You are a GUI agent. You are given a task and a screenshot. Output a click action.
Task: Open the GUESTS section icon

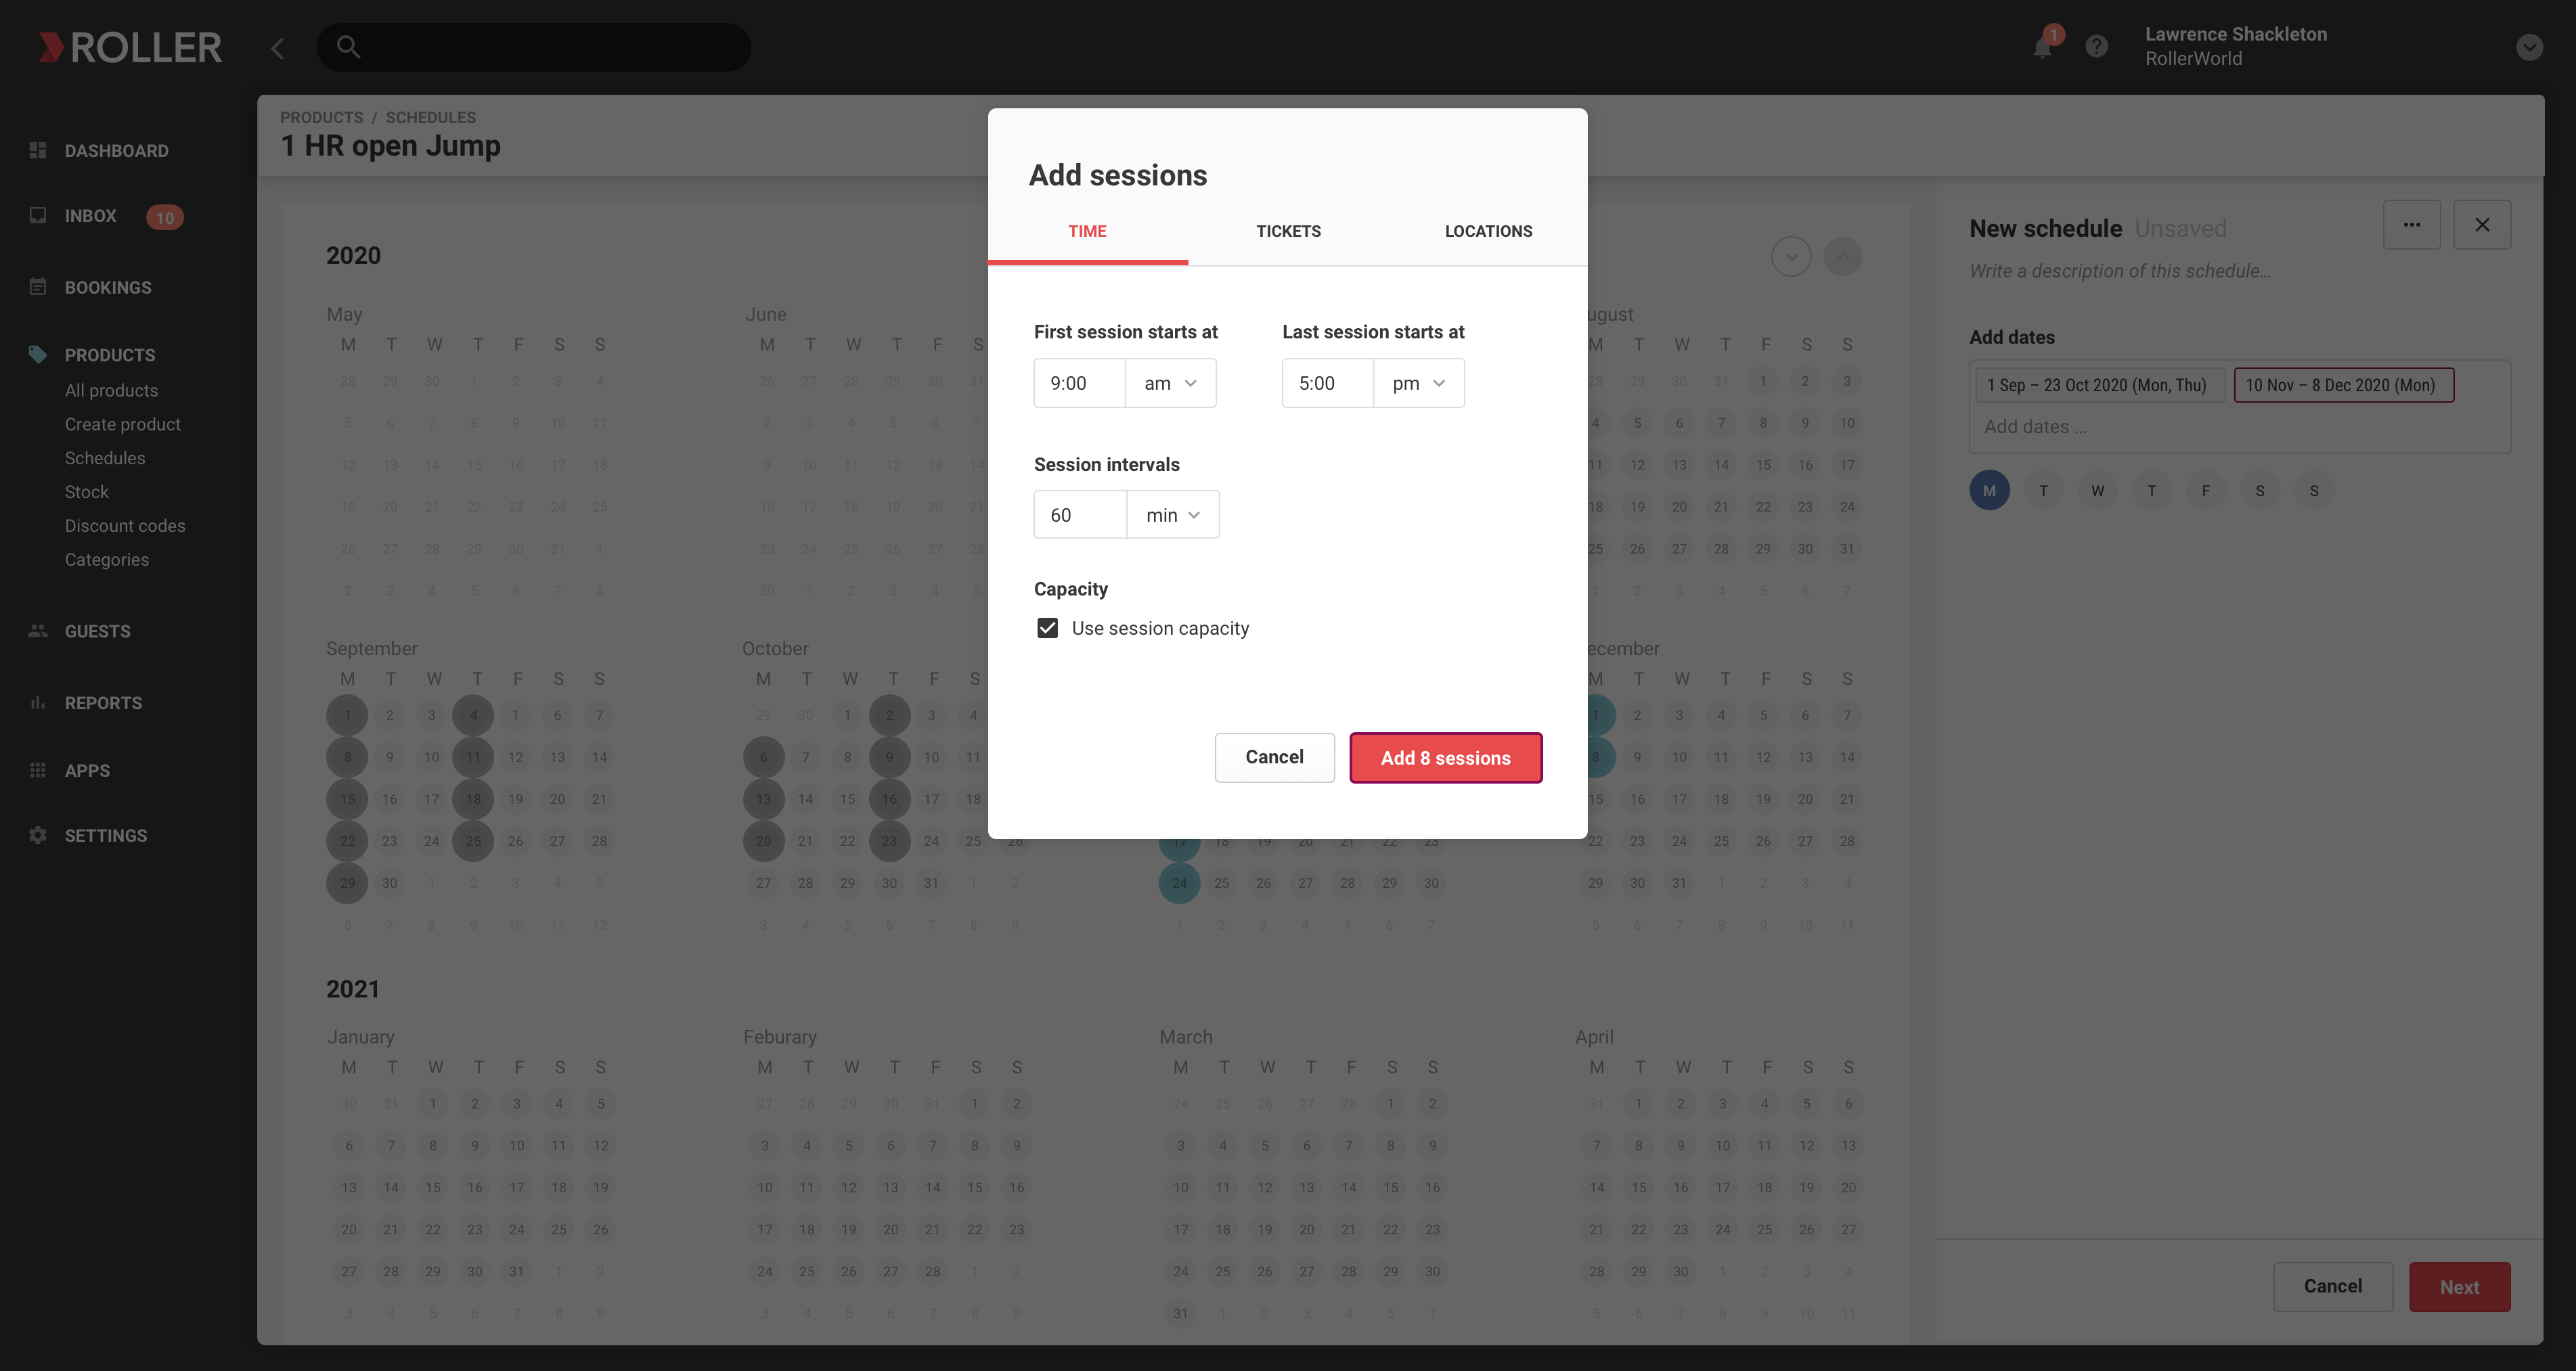click(37, 630)
